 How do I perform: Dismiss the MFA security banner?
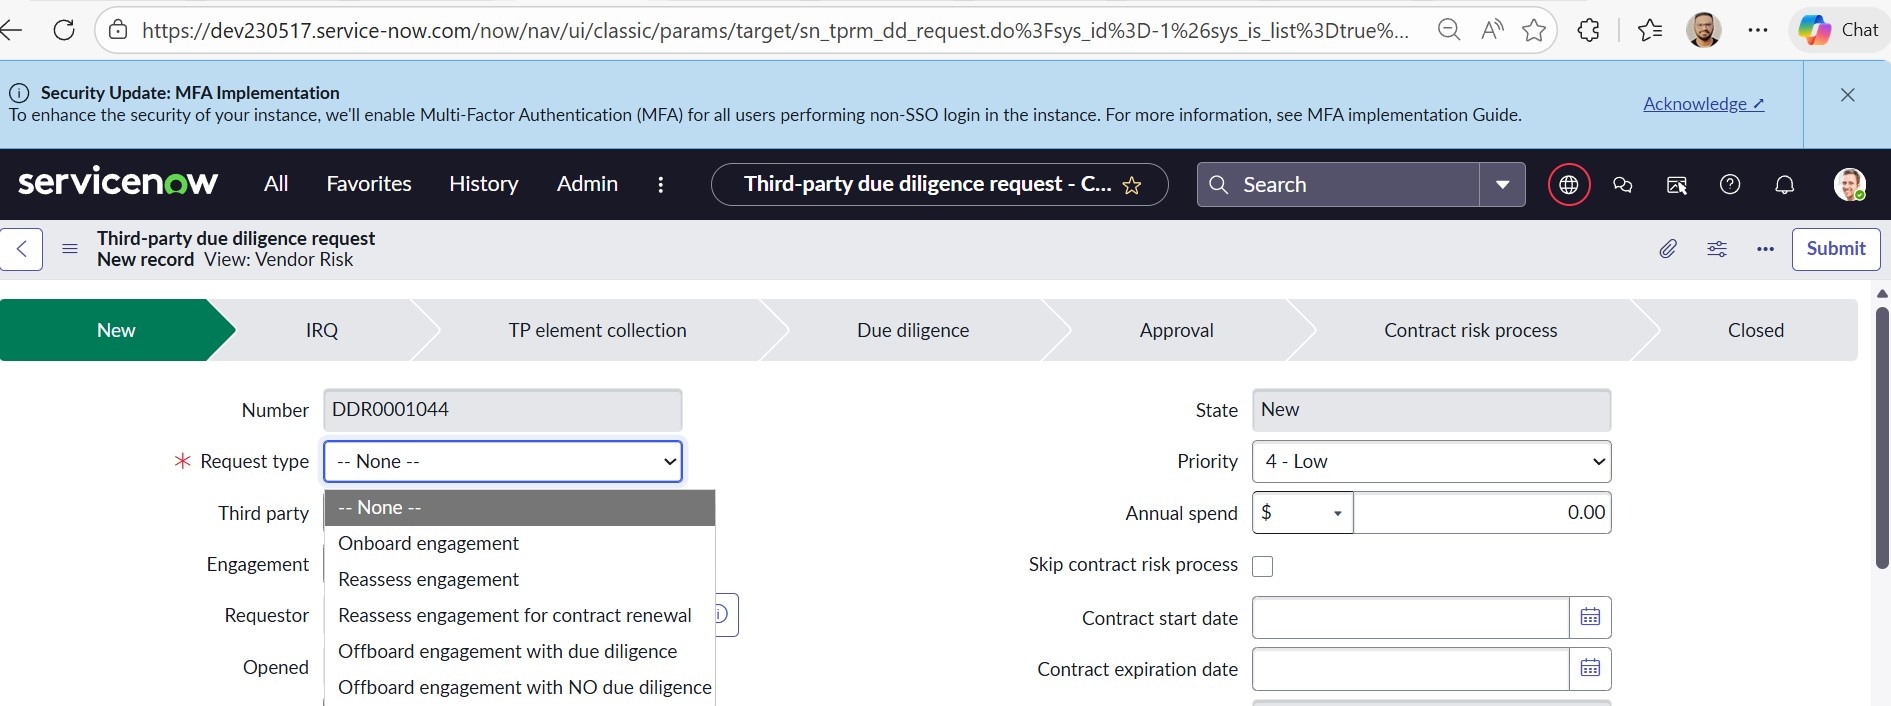pyautogui.click(x=1848, y=95)
